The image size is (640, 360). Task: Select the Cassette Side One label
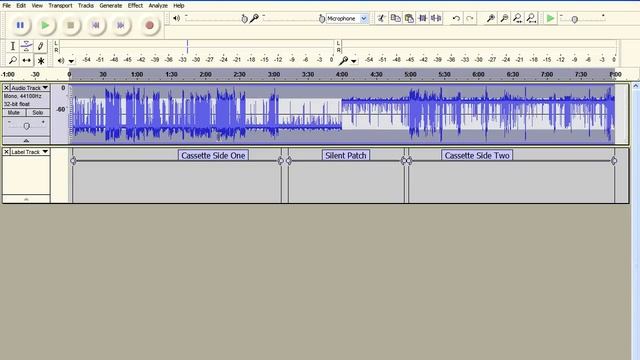click(213, 156)
